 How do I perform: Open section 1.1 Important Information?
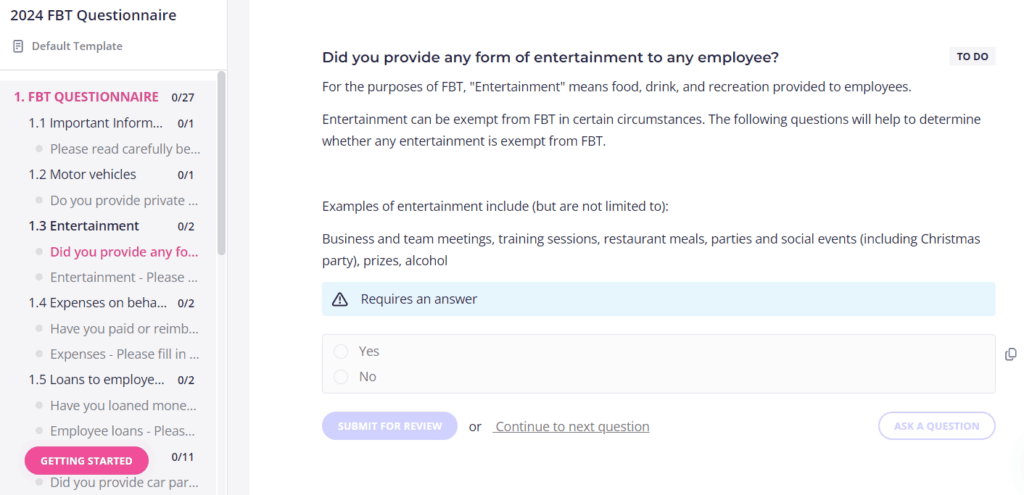tap(96, 123)
